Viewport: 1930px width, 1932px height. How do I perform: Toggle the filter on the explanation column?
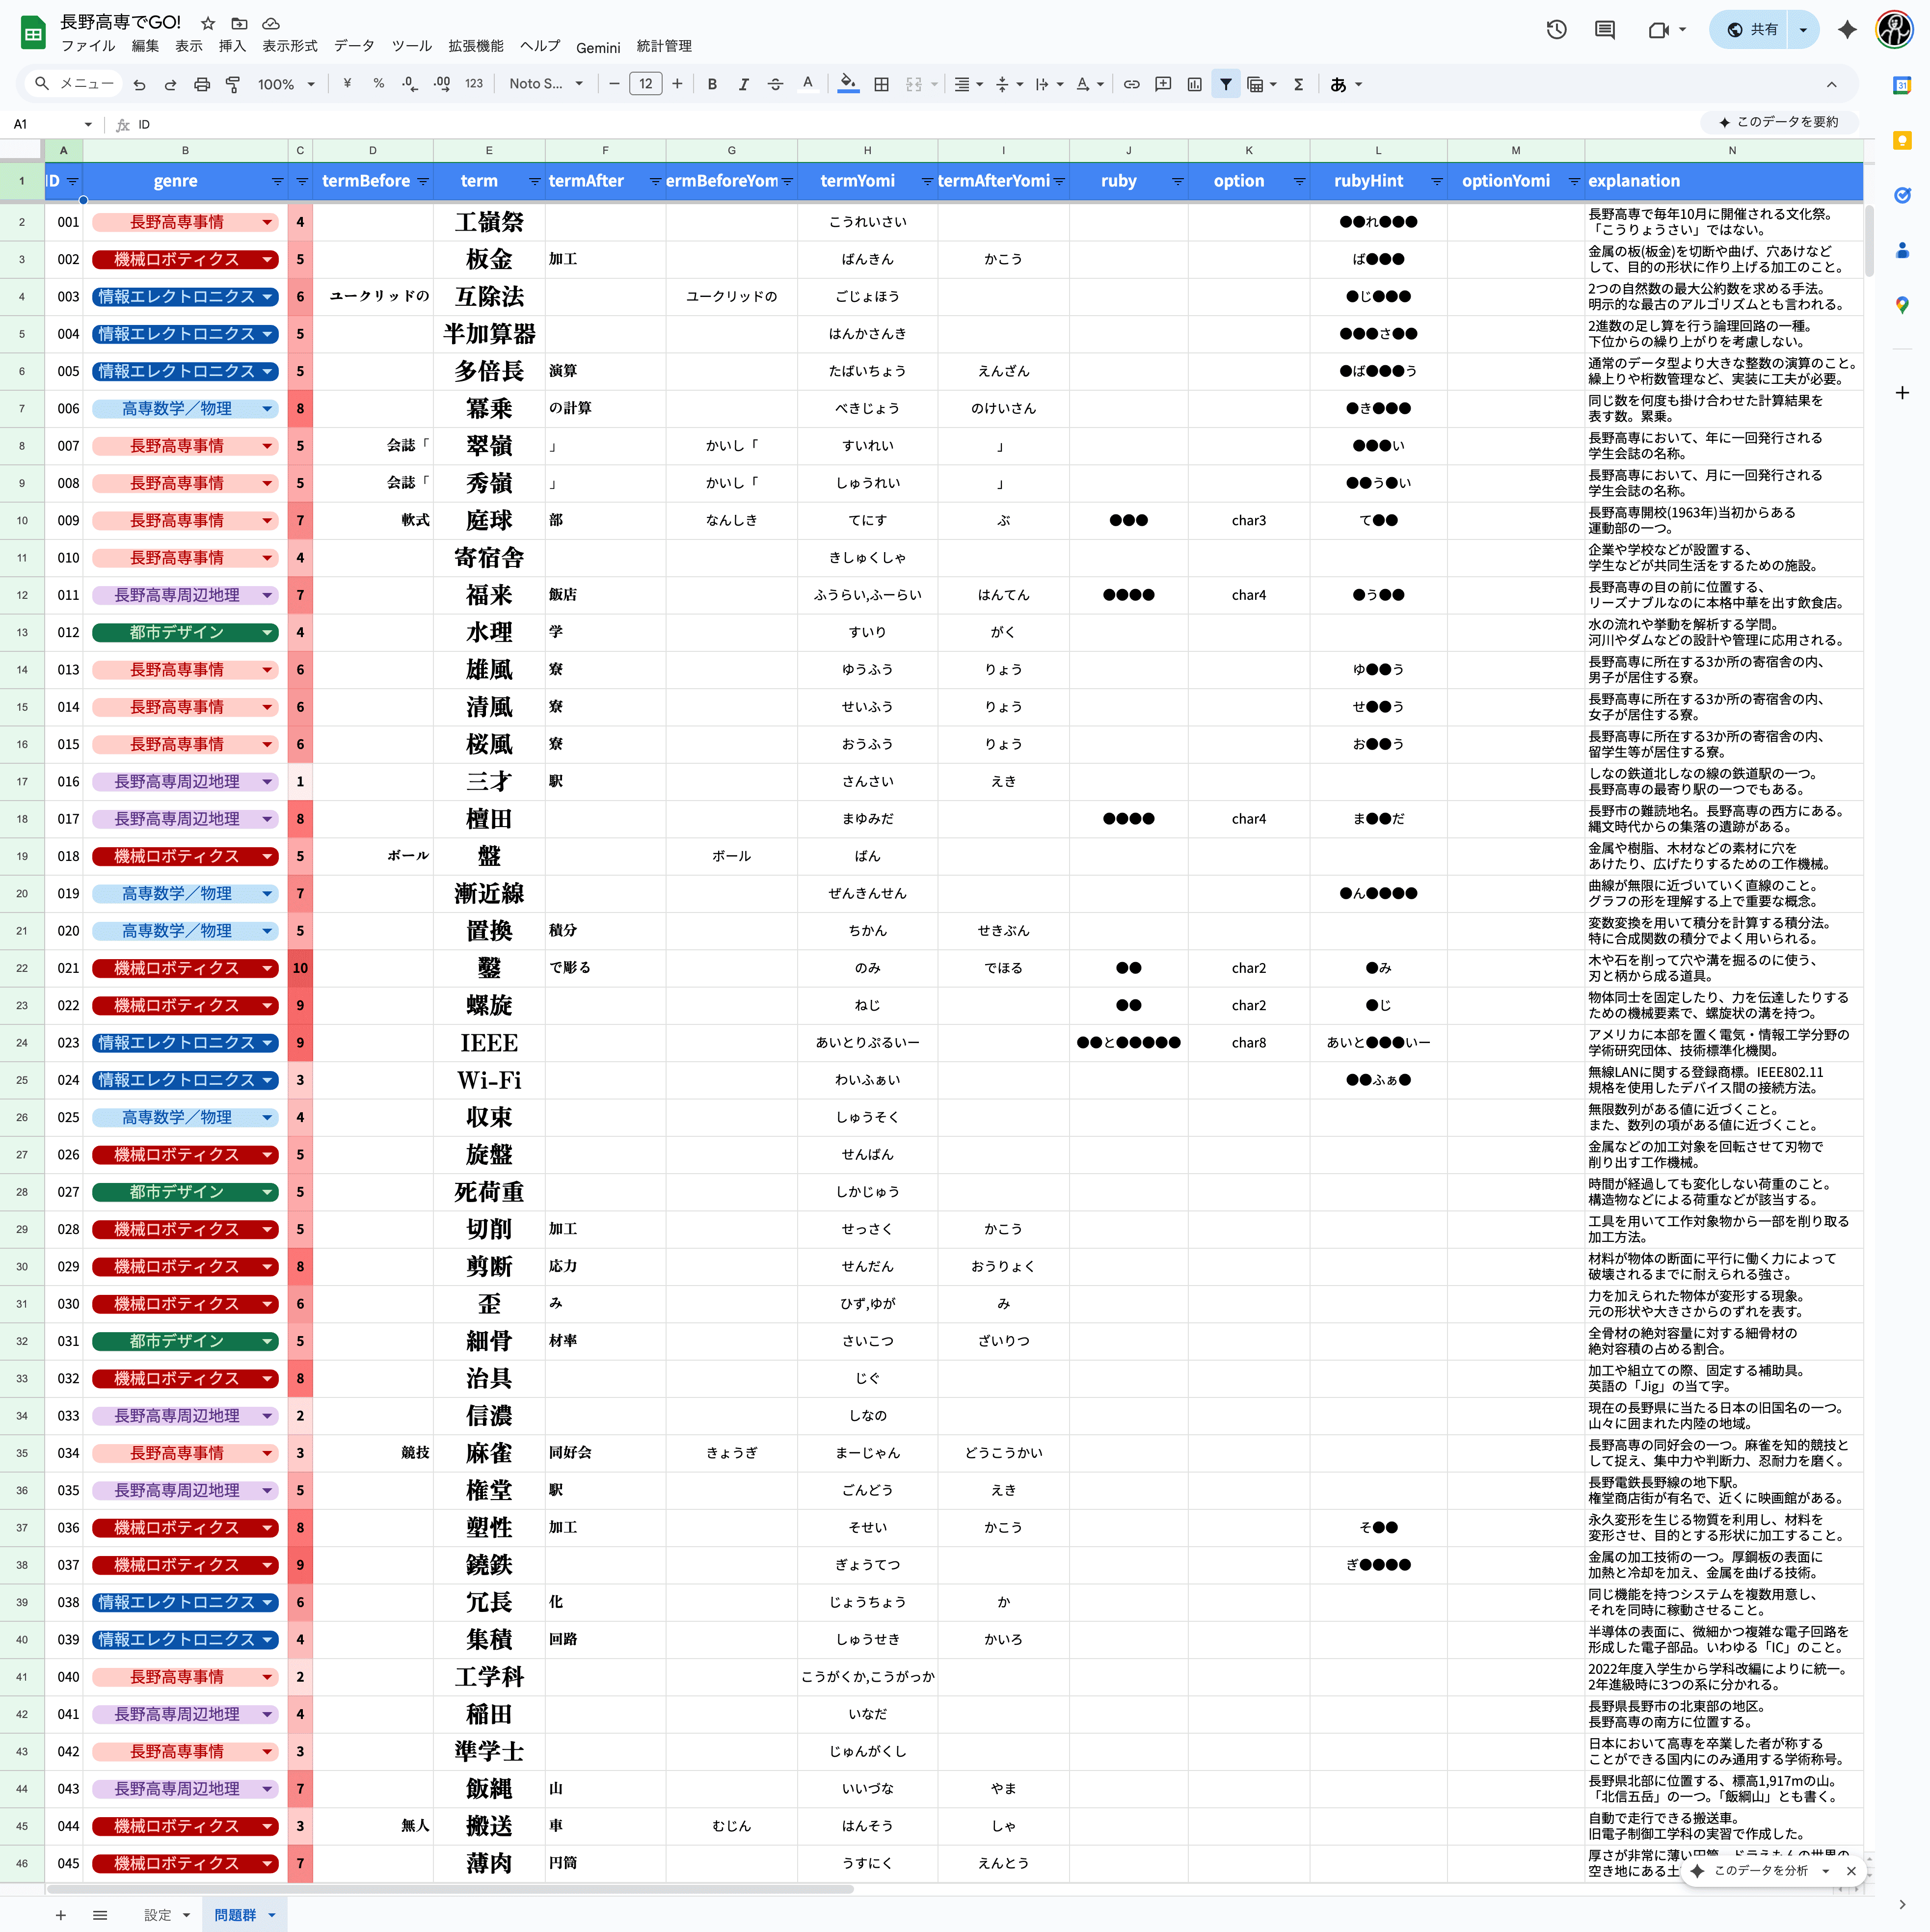tap(1856, 182)
